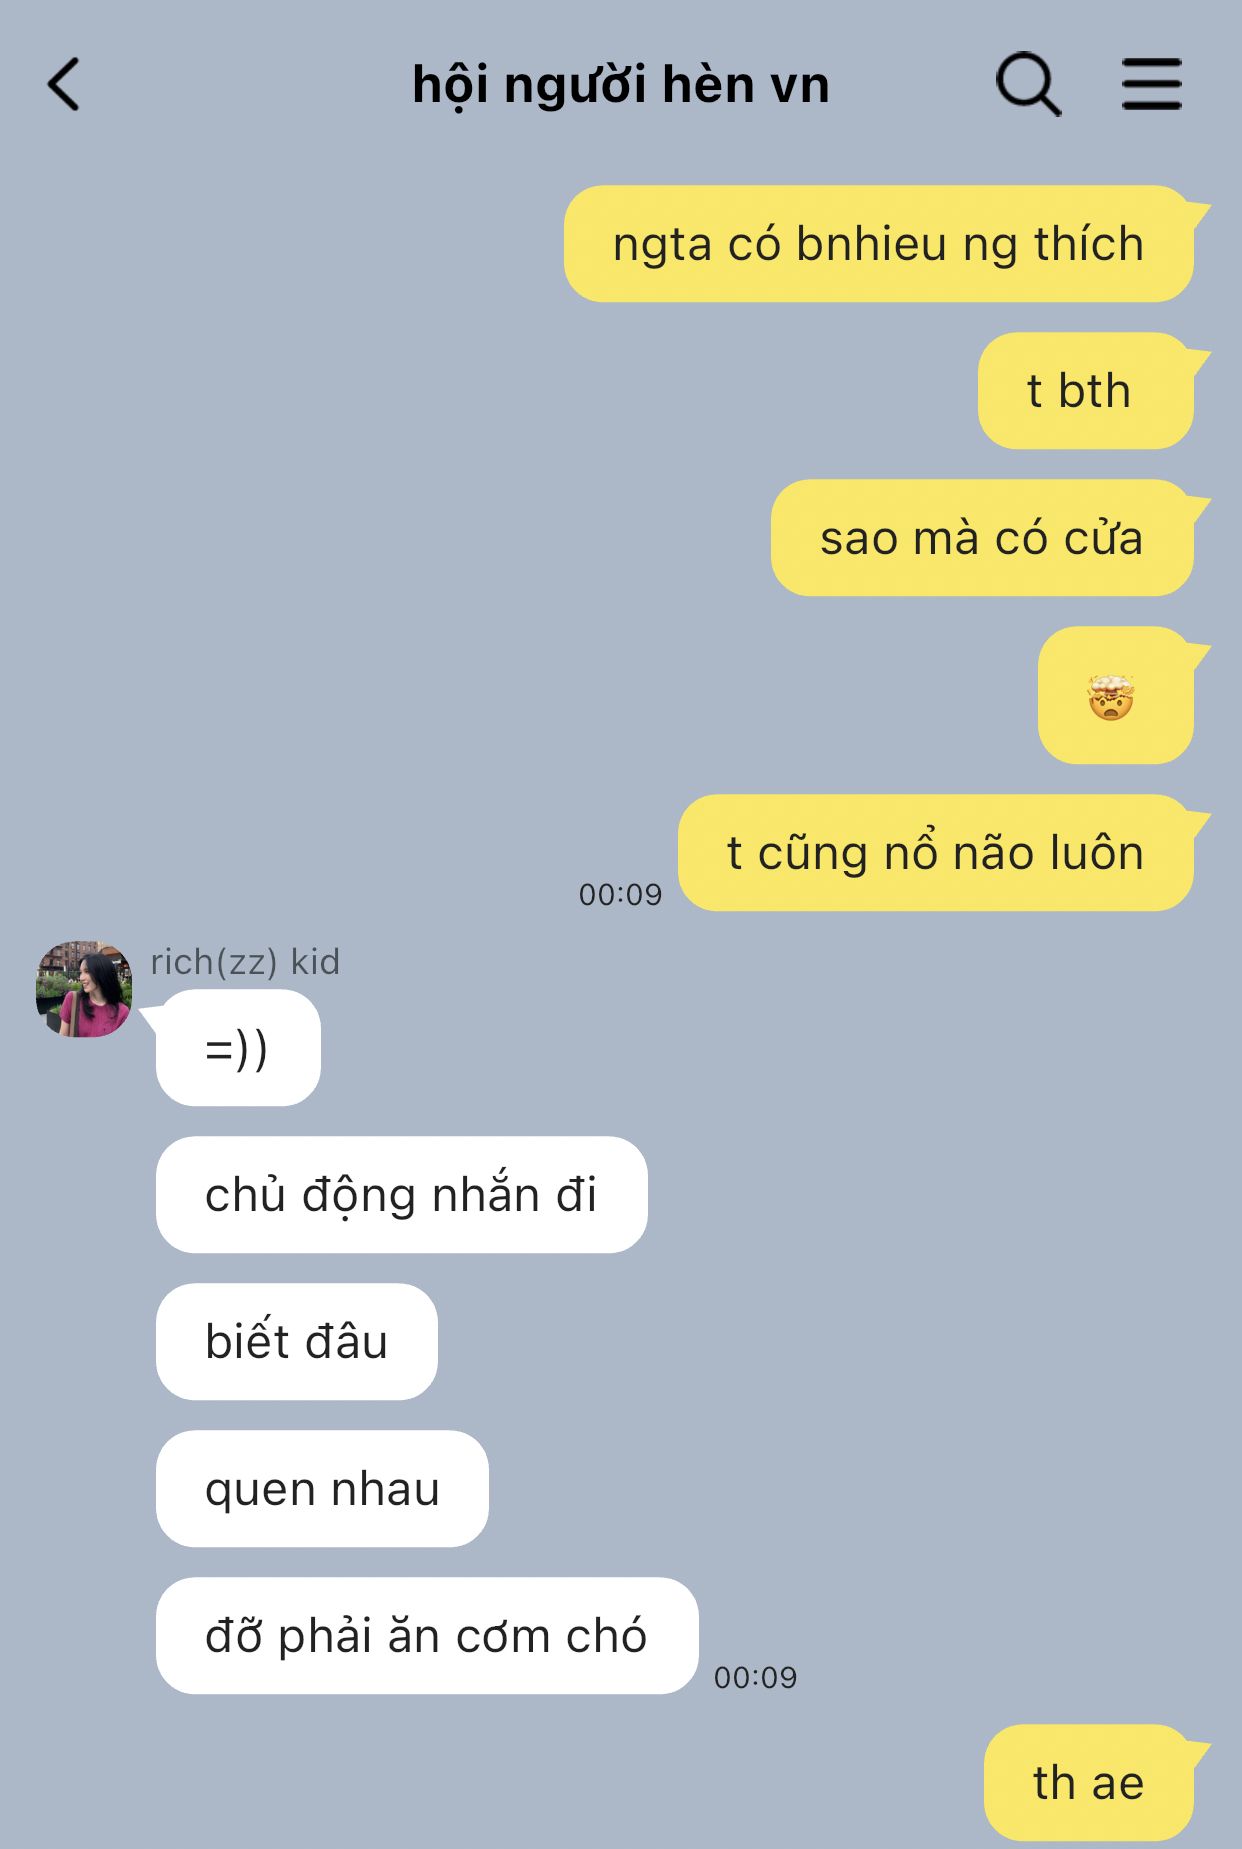Select the "đỡ phải ăn cơm chó" message
1242x1849 pixels.
(427, 1636)
